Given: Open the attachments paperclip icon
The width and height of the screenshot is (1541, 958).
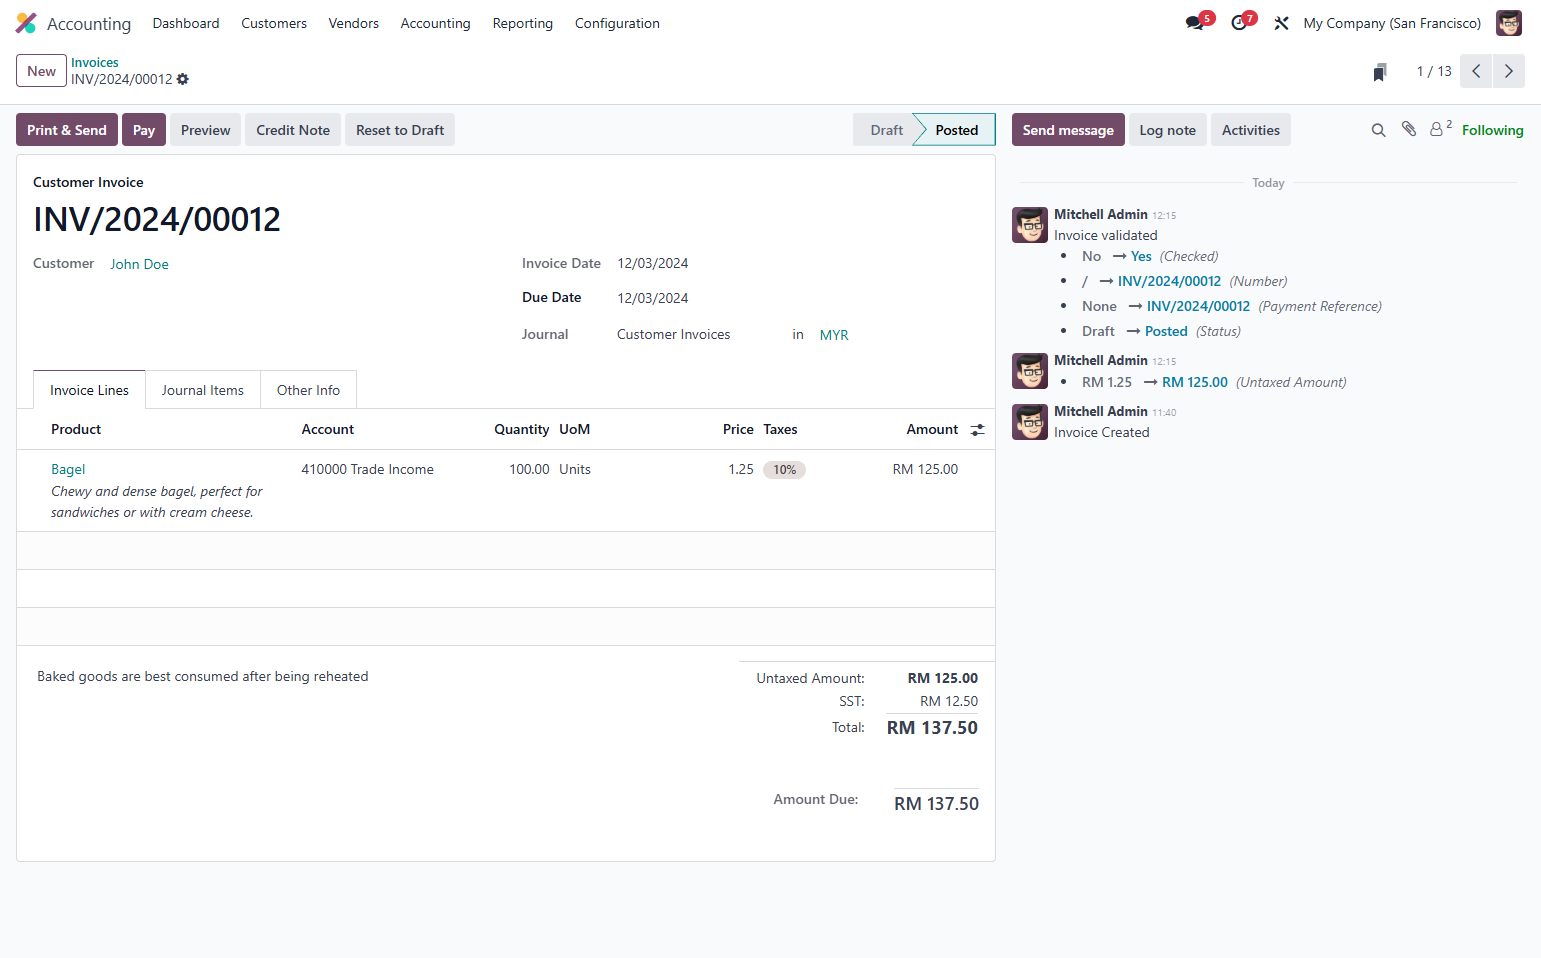Looking at the screenshot, I should (1409, 129).
